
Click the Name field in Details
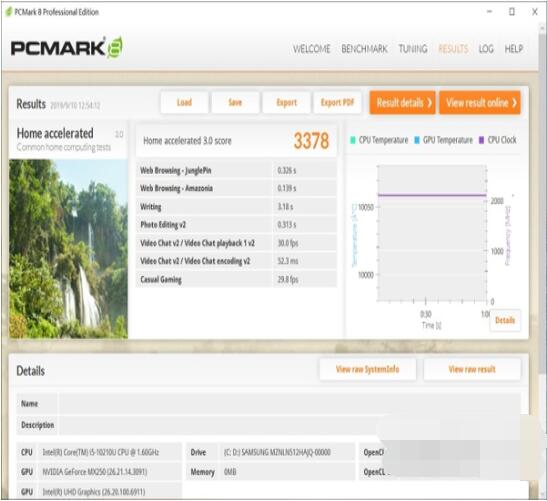click(x=290, y=404)
